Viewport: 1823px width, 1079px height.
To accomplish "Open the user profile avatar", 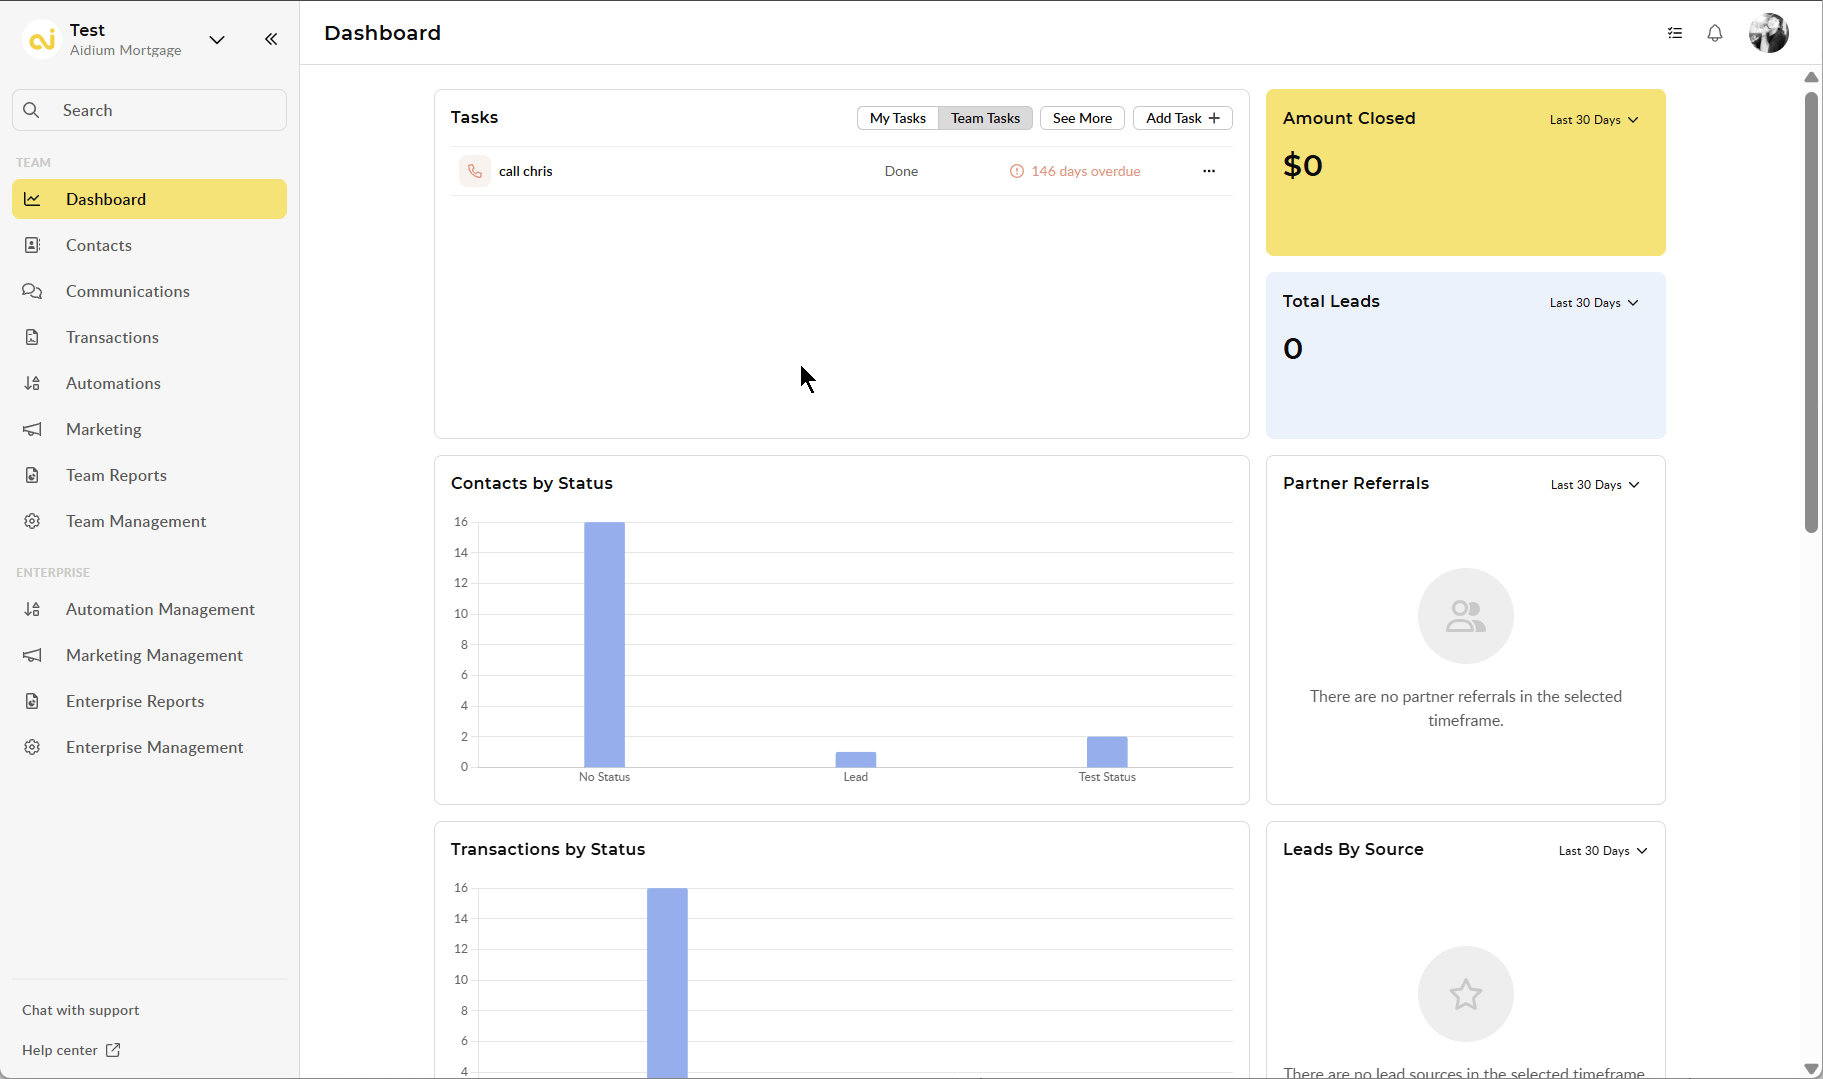I will (x=1768, y=33).
